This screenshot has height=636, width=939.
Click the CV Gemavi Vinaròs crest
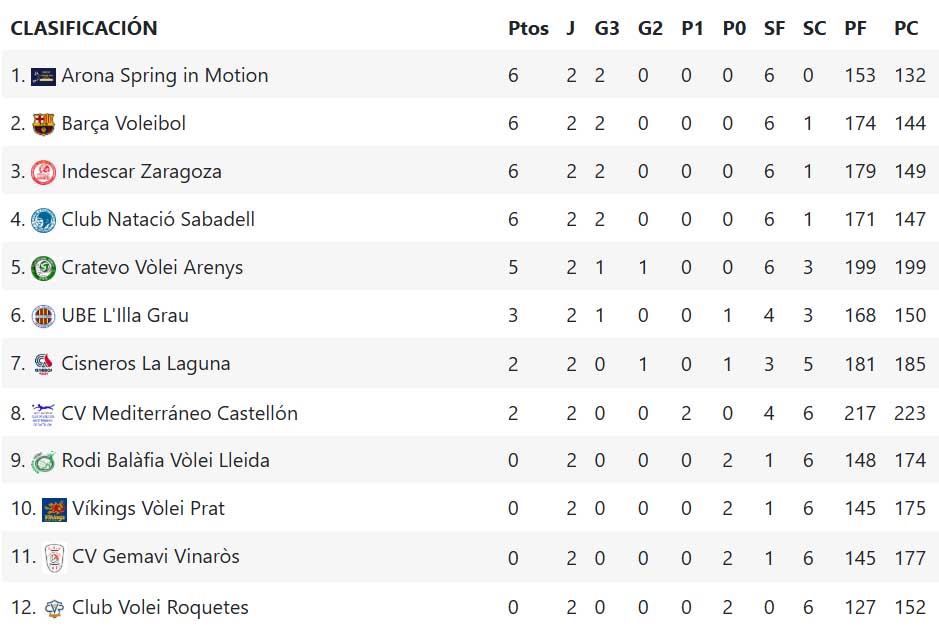pyautogui.click(x=54, y=558)
